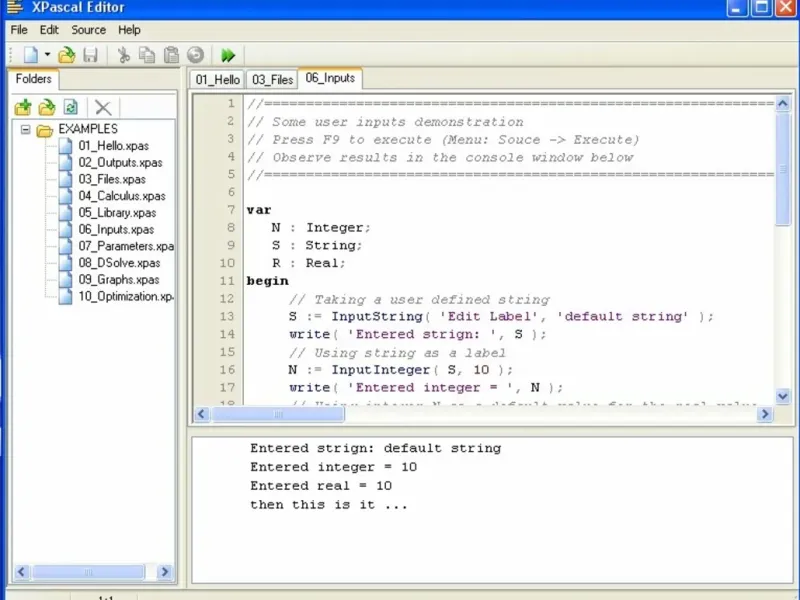This screenshot has width=800, height=600.
Task: Select the 06_Inputs tab
Action: 330,78
